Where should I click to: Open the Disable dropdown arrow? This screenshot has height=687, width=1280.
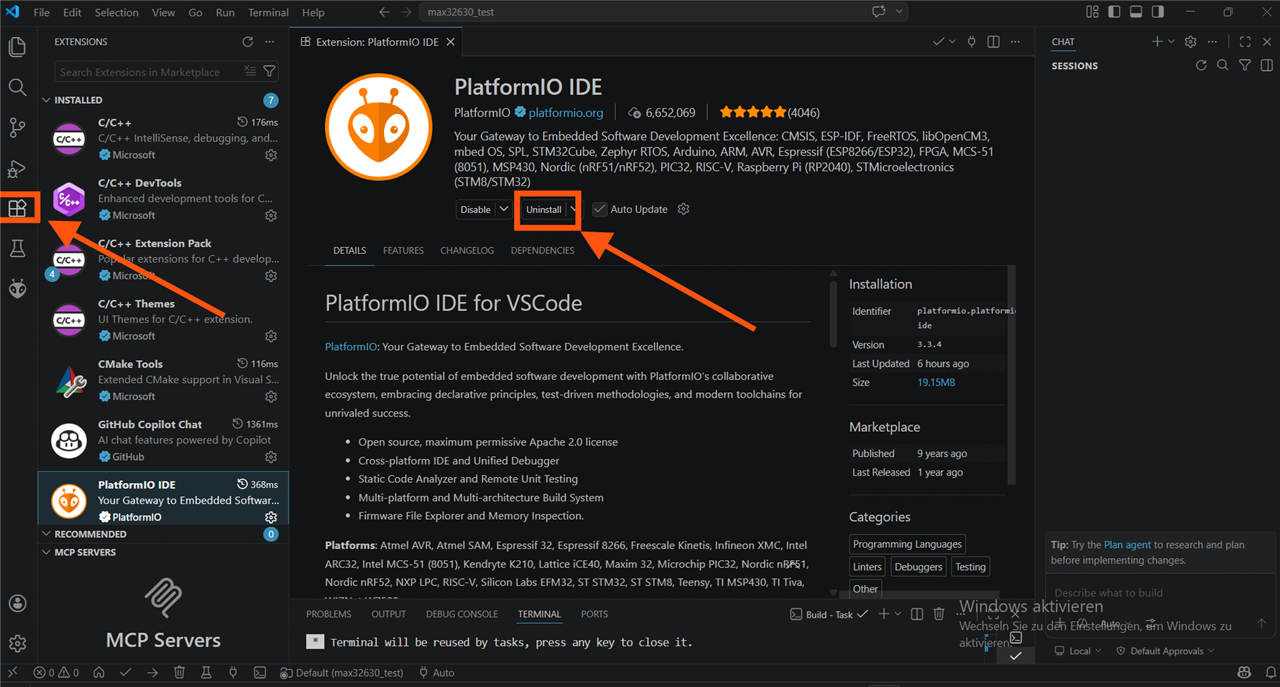504,209
